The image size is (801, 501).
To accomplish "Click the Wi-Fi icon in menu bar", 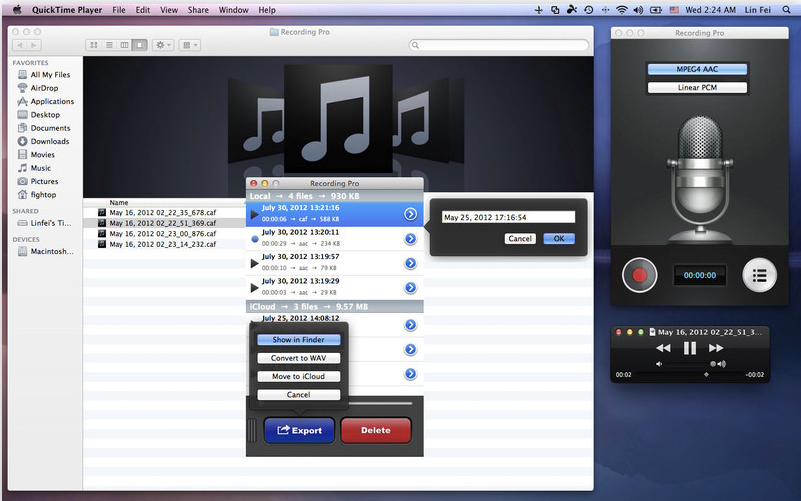I will (621, 10).
